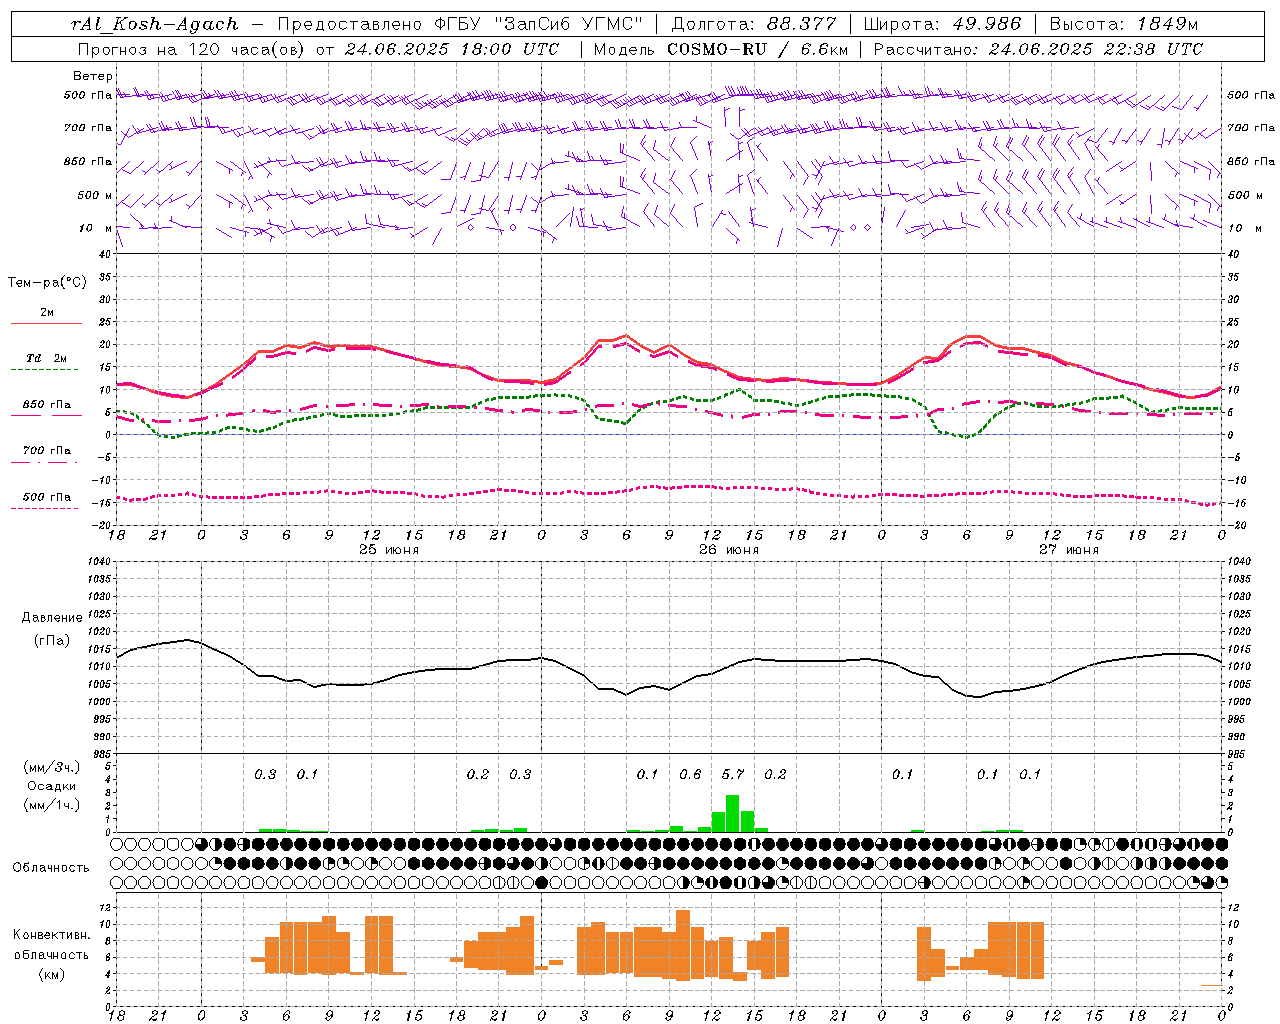This screenshot has height=1024, width=1280.
Task: Click the Осадки label
Action: 51,786
